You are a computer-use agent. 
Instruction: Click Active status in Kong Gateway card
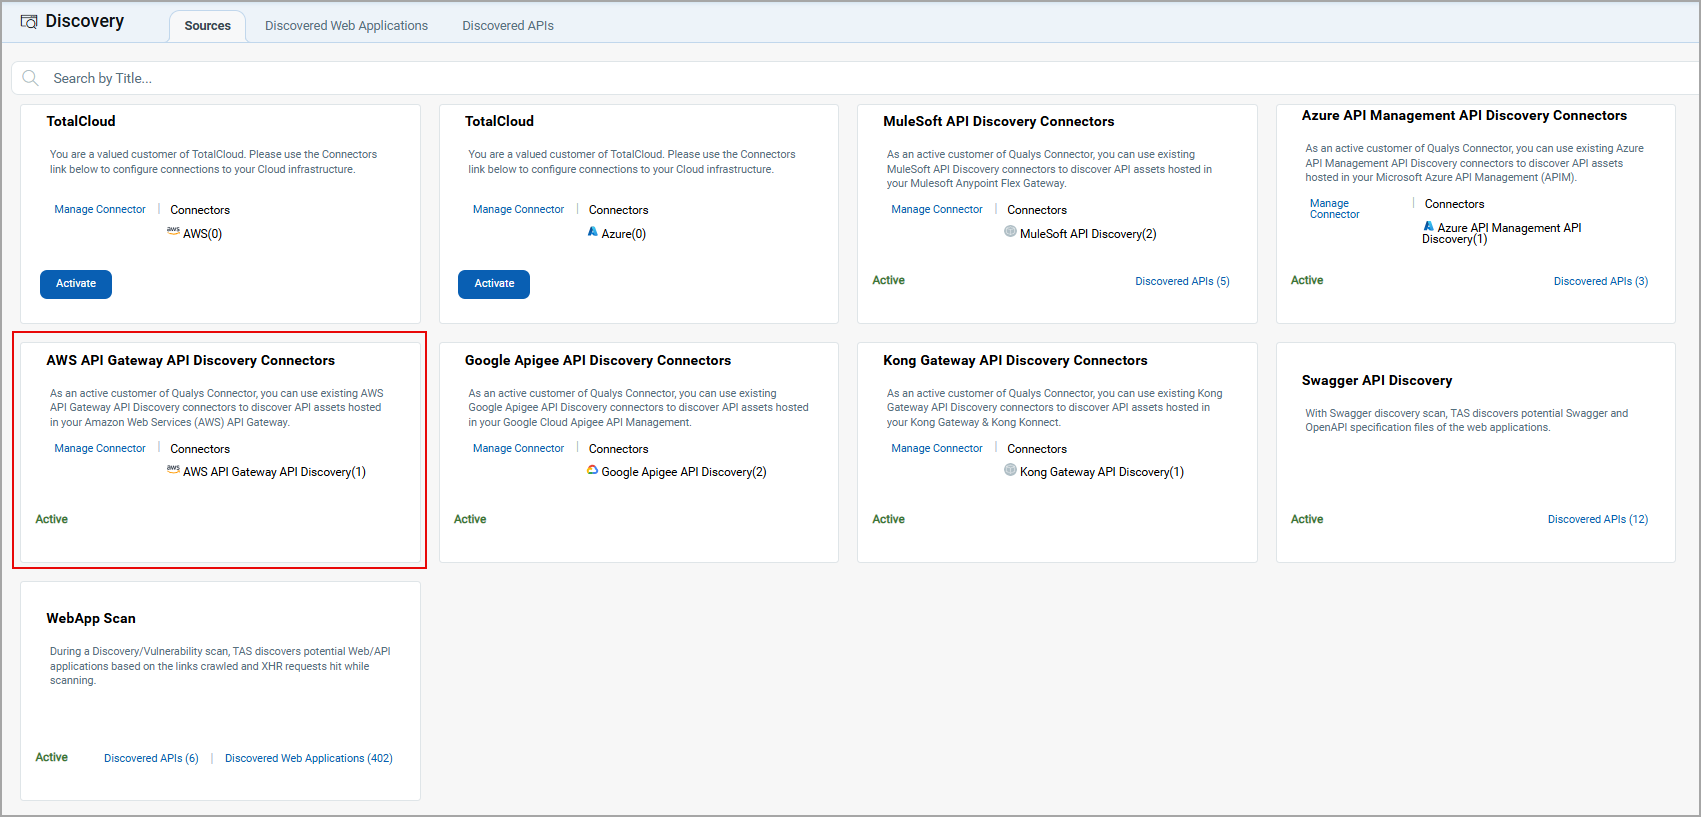point(888,519)
